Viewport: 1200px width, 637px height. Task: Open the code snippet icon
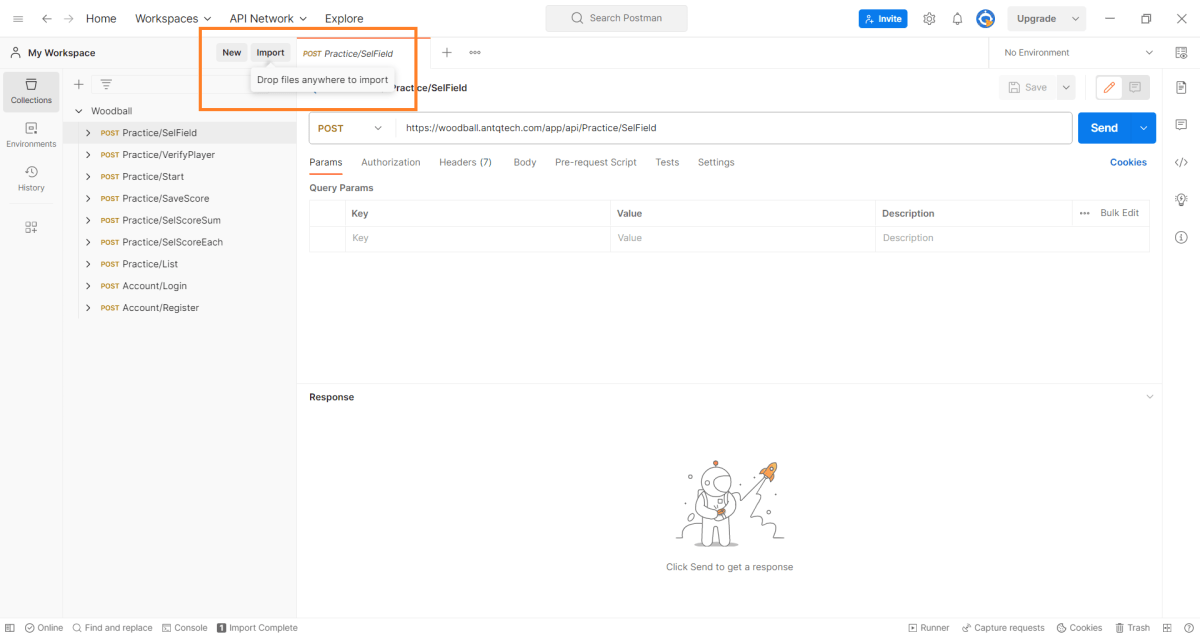1181,162
